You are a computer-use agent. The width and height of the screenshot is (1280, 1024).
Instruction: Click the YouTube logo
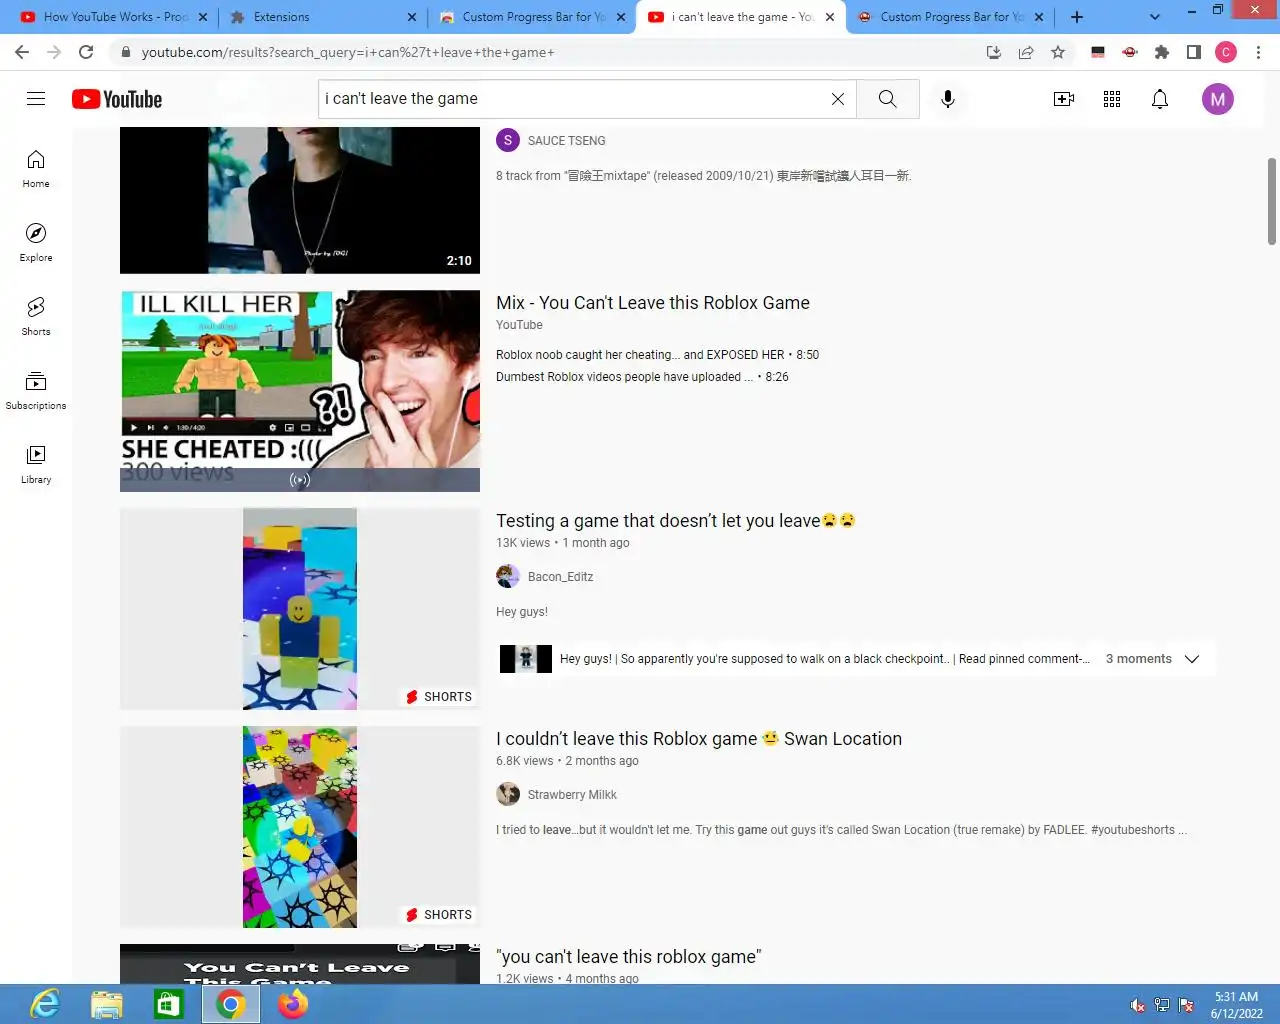click(117, 99)
